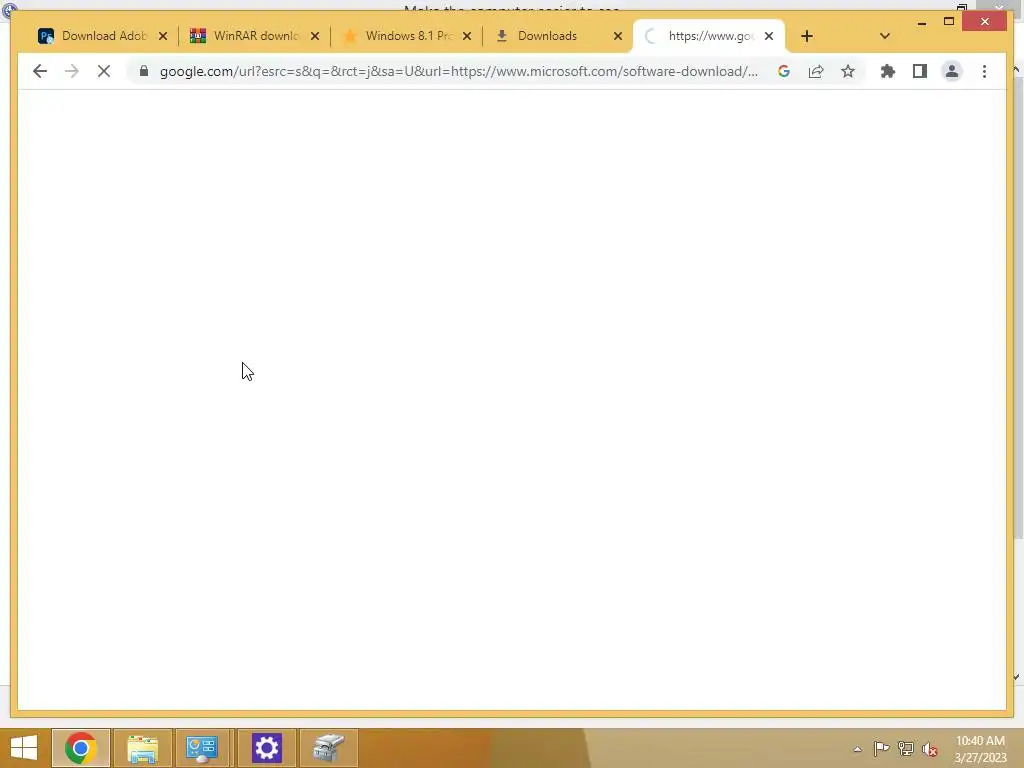Close the loading google.com tab
This screenshot has height=768, width=1024.
click(x=769, y=36)
